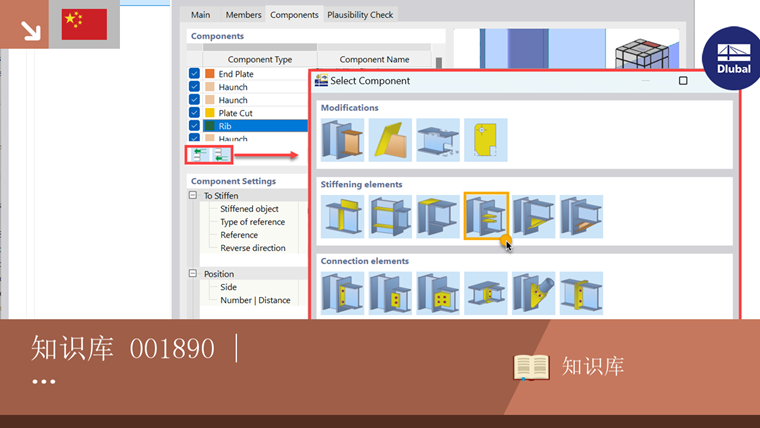This screenshot has width=760, height=428.
Task: Choose the yellow inclined plate cut modification icon
Action: click(390, 140)
